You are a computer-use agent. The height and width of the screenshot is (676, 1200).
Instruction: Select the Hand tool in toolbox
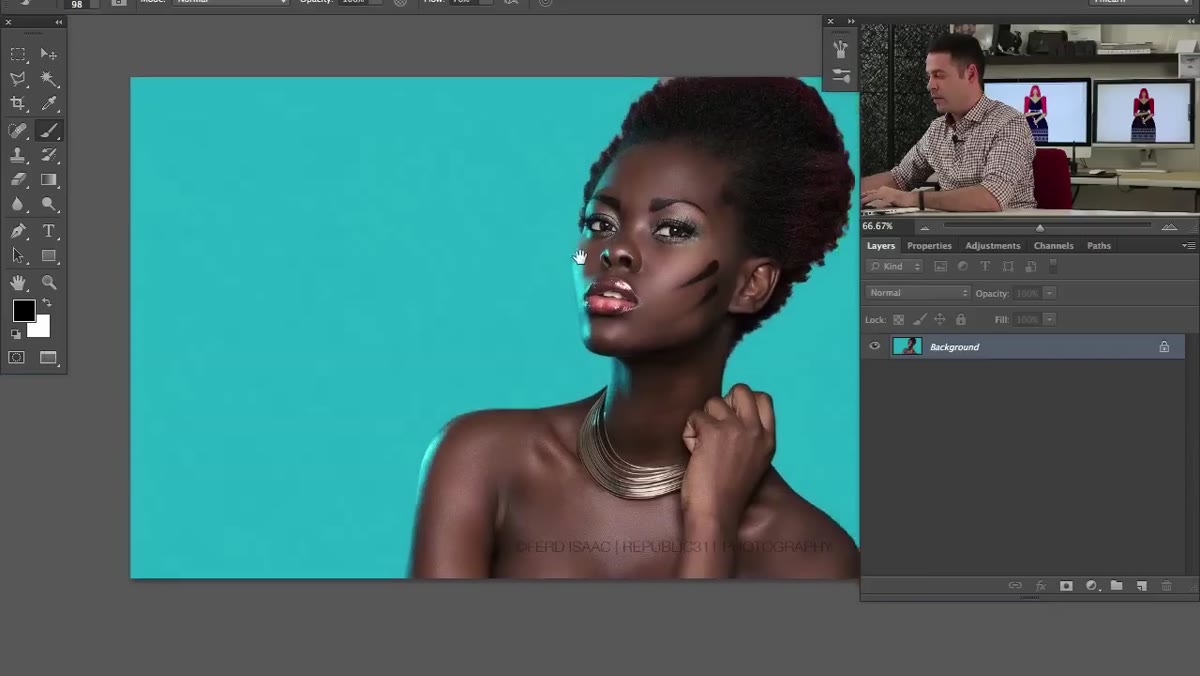click(x=18, y=283)
